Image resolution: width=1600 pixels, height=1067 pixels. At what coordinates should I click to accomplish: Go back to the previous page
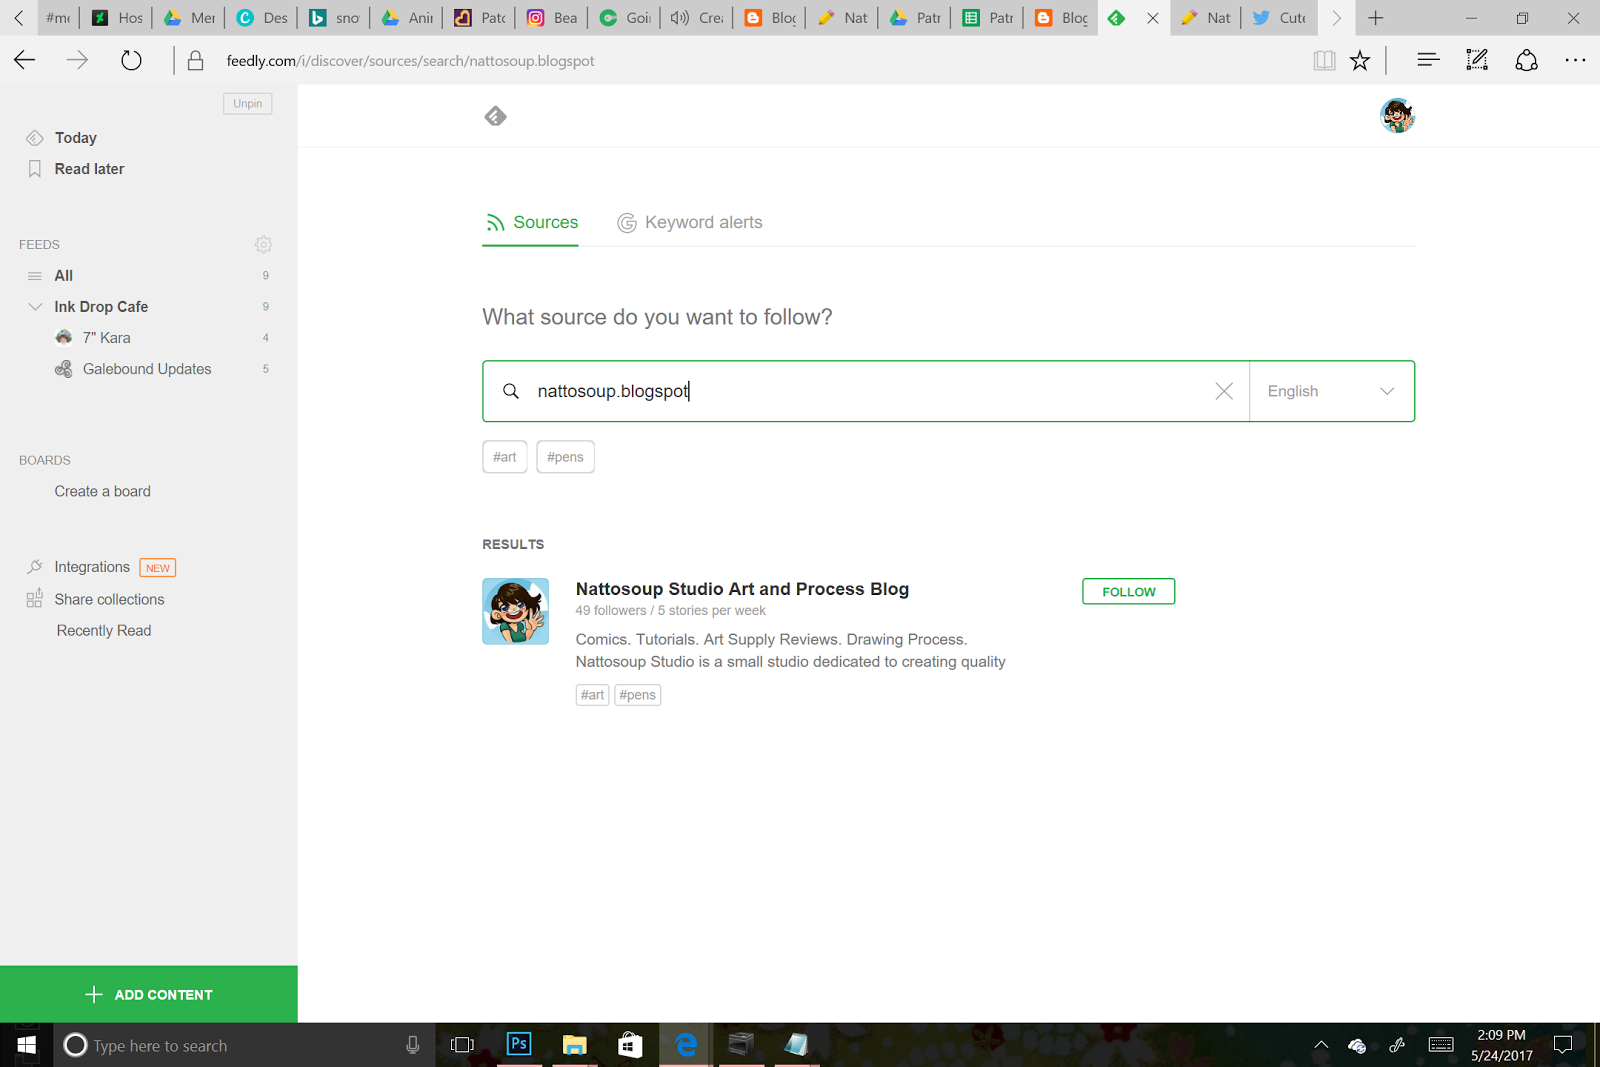25,61
